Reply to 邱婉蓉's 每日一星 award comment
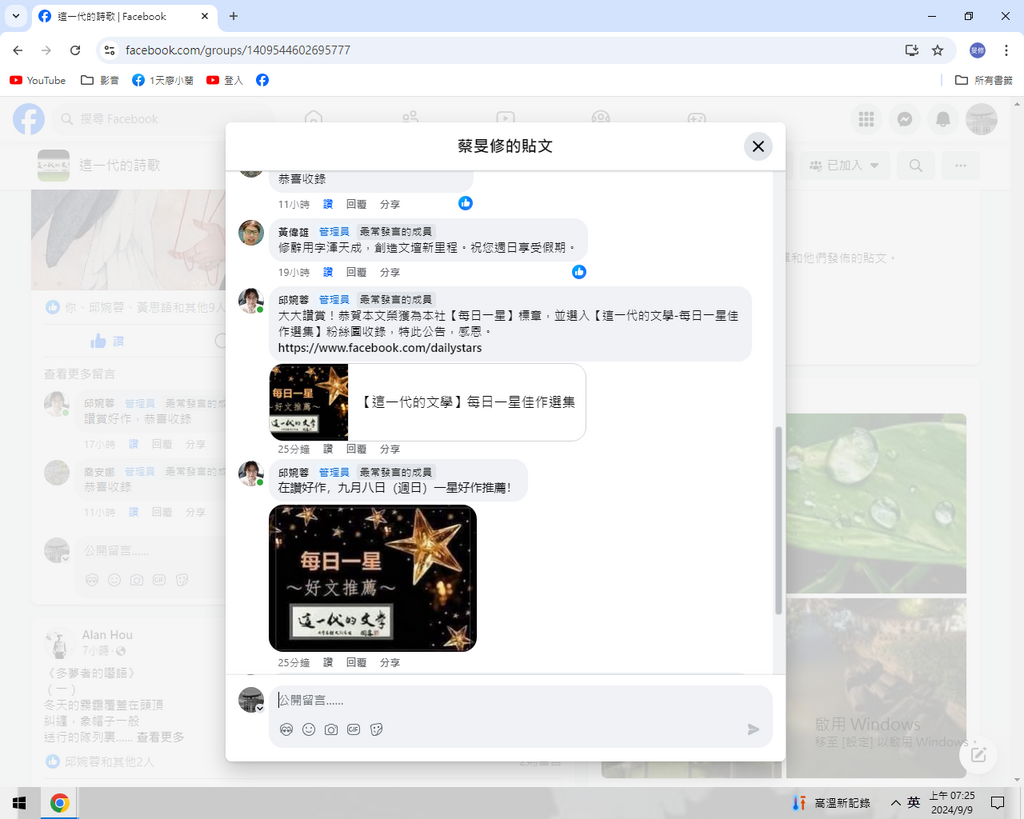1024x819 pixels. 356,449
